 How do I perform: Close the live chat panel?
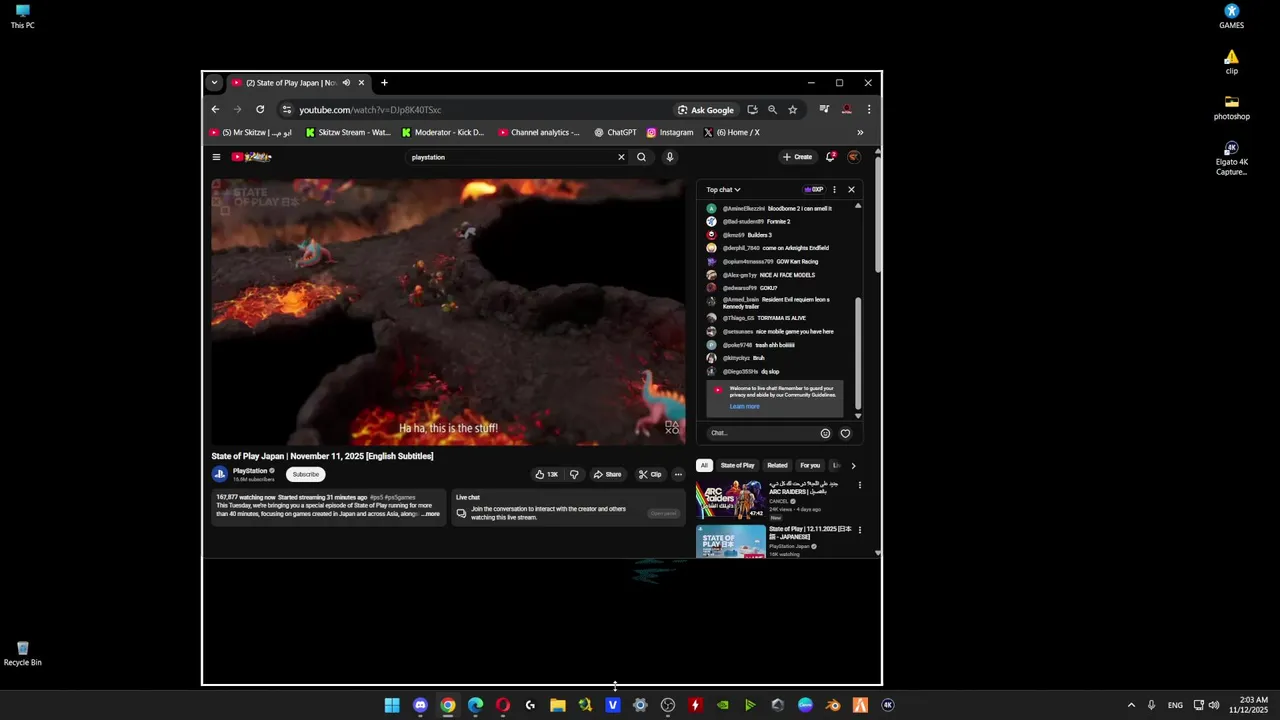pos(851,189)
